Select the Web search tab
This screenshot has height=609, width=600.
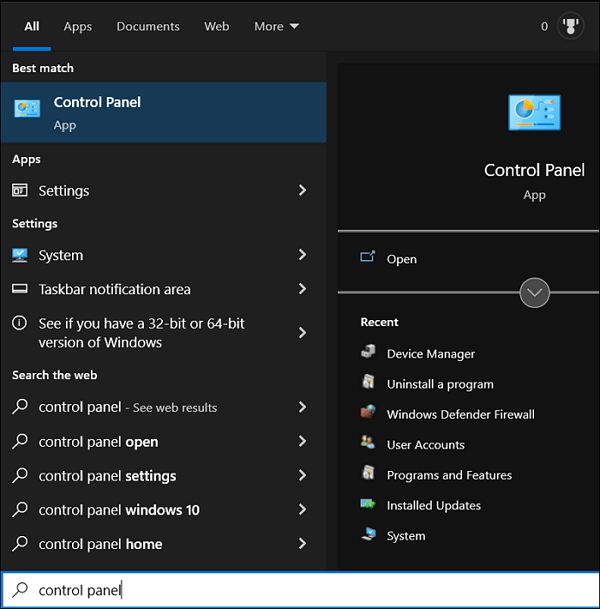tap(217, 27)
